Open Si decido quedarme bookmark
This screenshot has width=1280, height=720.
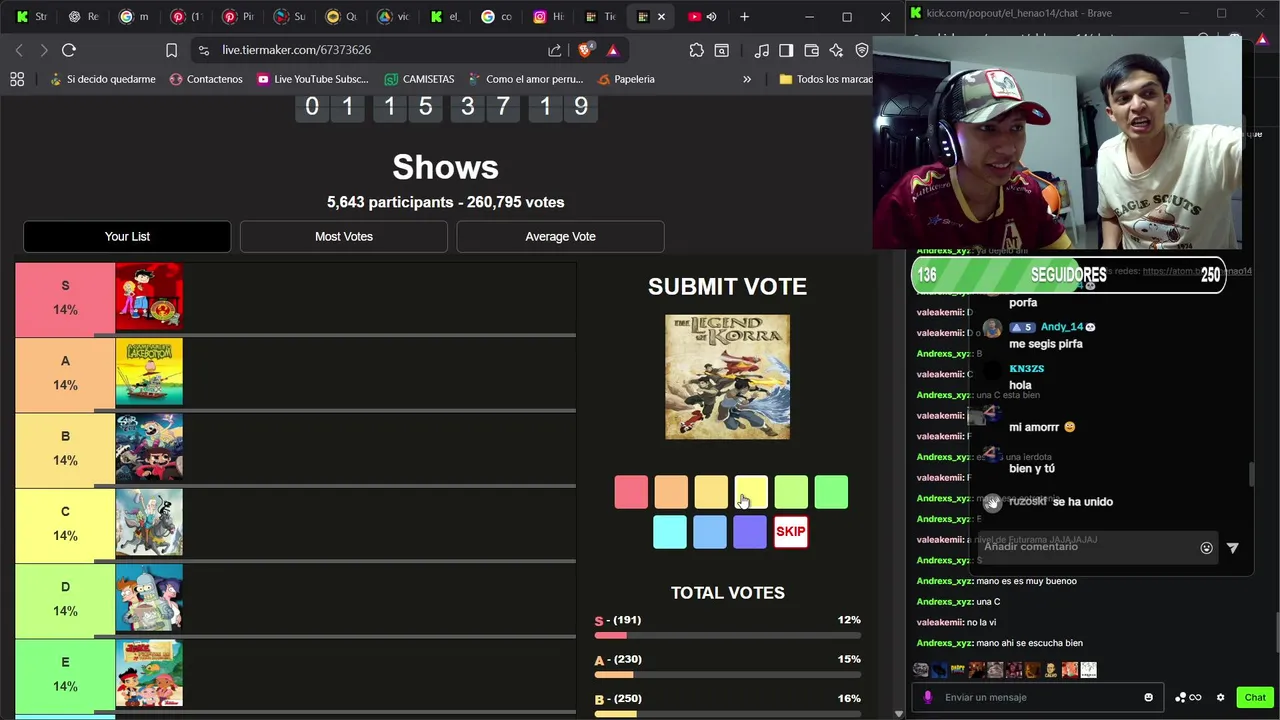coord(101,79)
